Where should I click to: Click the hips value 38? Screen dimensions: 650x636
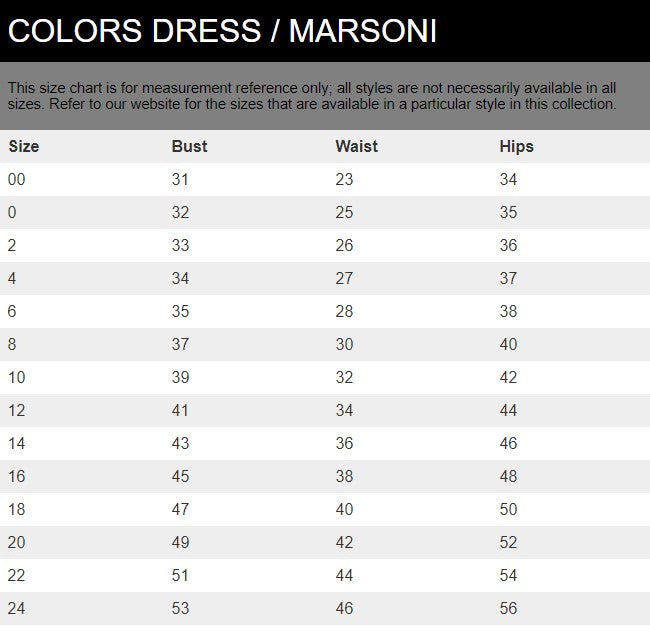tap(508, 312)
